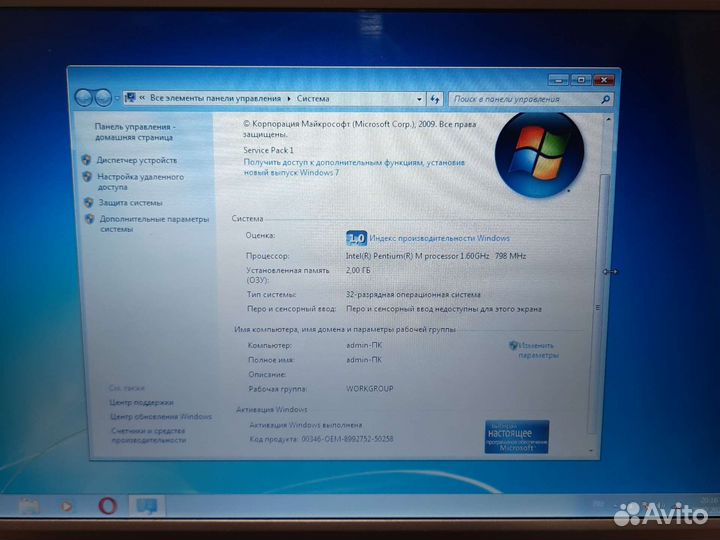The height and width of the screenshot is (540, 720).
Task: Open Opera browser from taskbar
Action: pos(108,506)
